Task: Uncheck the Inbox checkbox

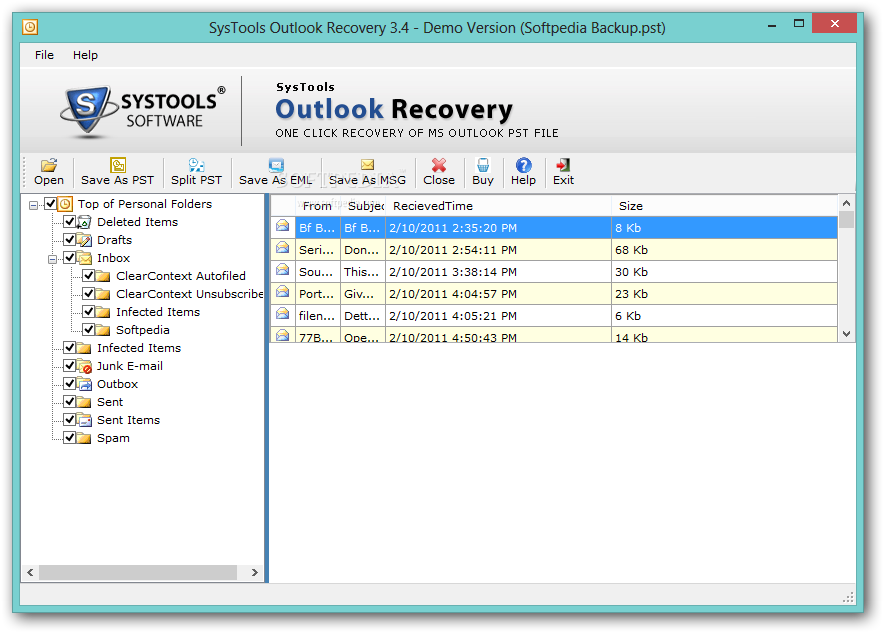Action: [x=69, y=258]
